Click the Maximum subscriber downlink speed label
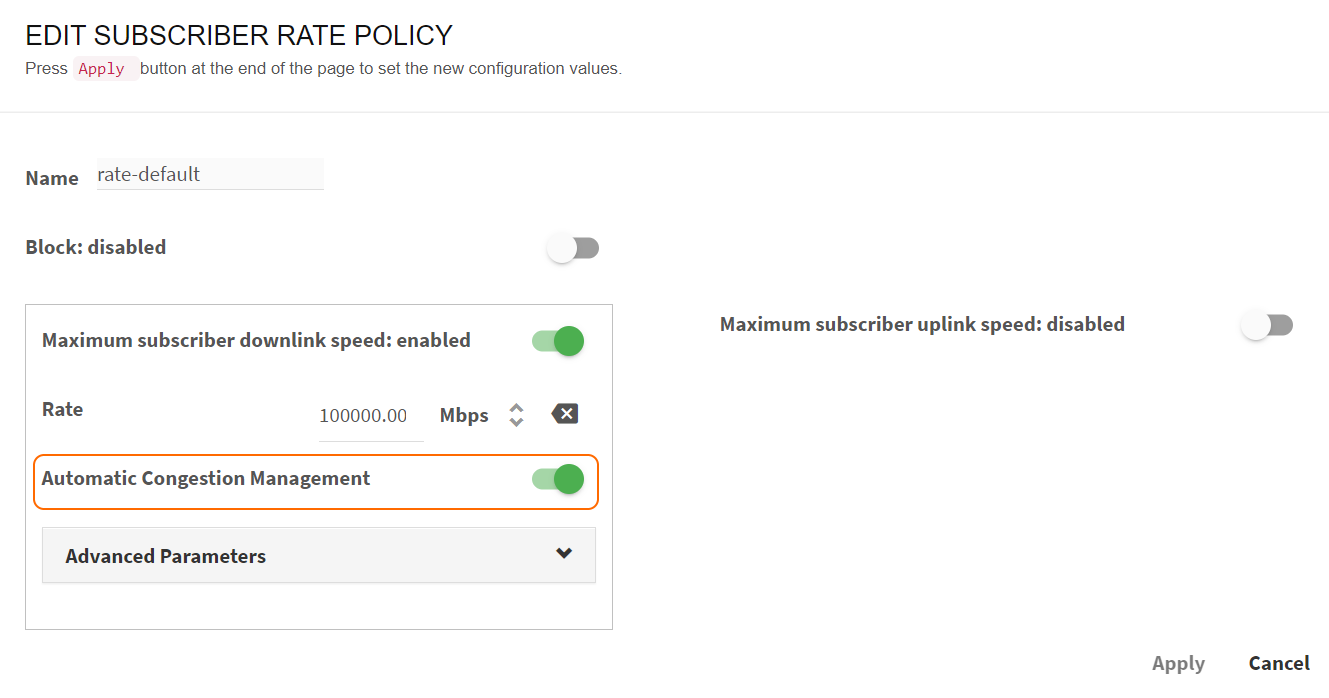 tap(256, 340)
